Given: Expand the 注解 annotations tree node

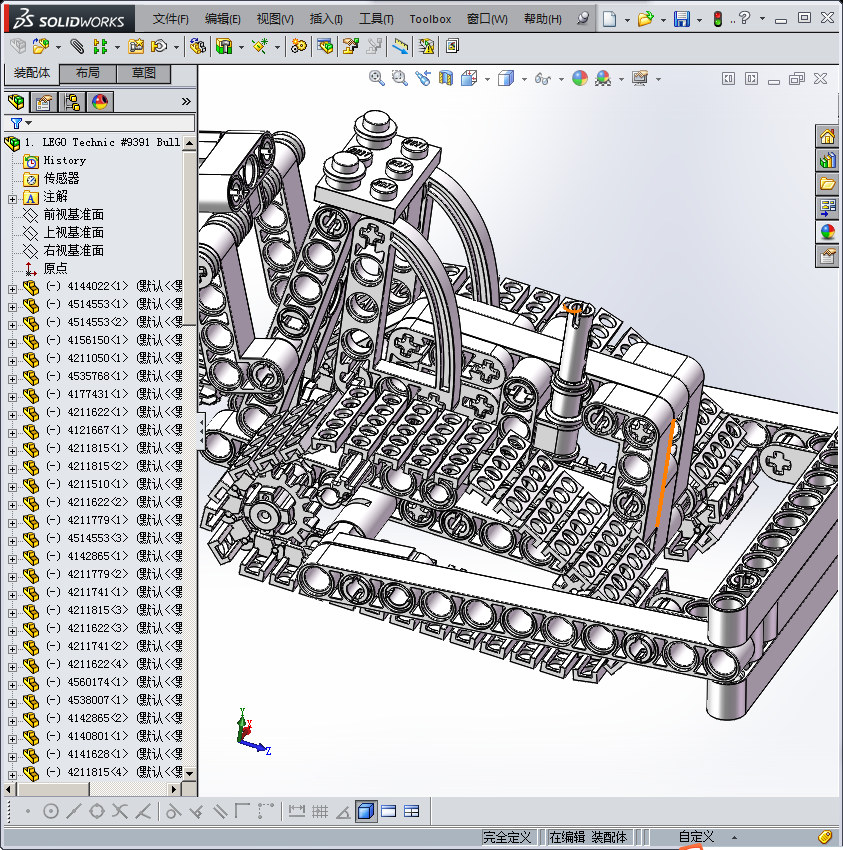Looking at the screenshot, I should [x=12, y=197].
